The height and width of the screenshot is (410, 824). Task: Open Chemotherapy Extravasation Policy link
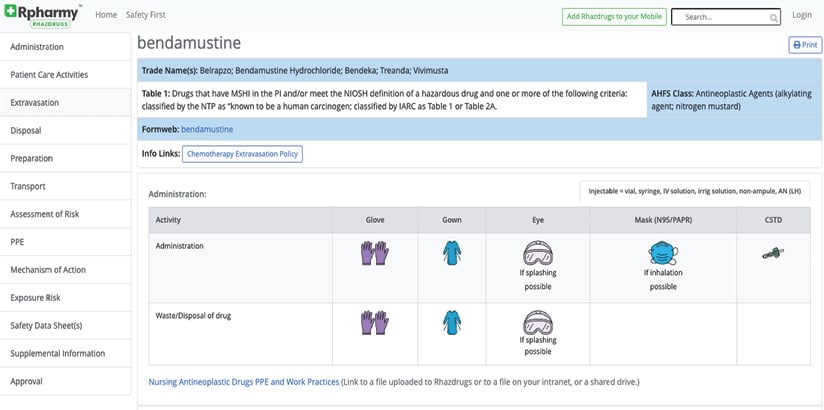(242, 154)
